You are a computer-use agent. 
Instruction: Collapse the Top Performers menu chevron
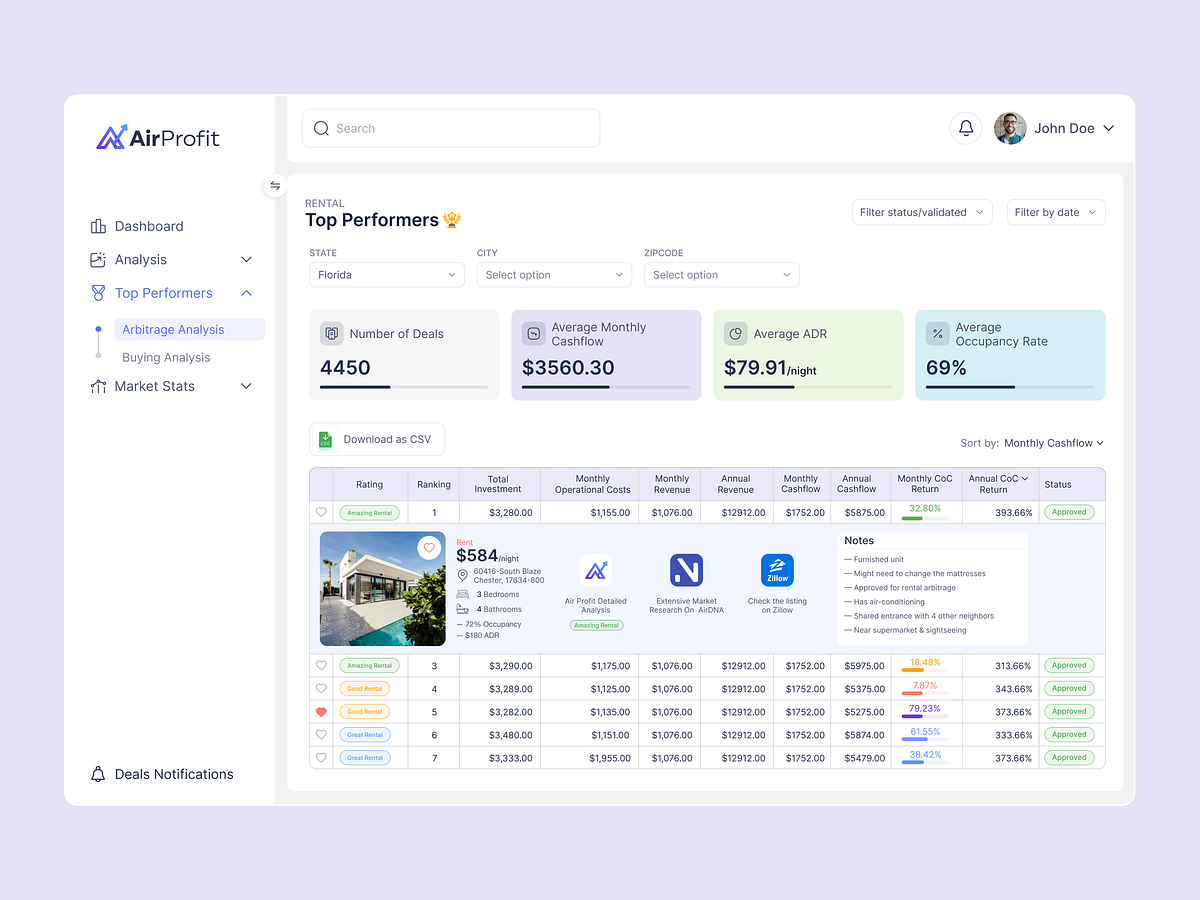point(247,293)
